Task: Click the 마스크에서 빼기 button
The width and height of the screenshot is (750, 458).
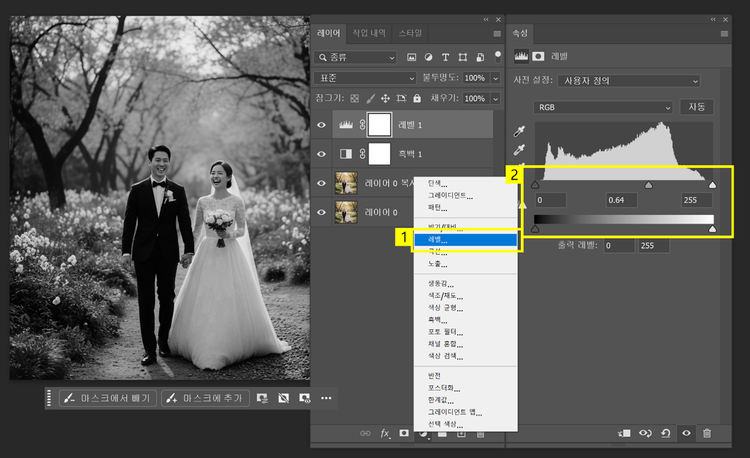Action: coord(108,398)
